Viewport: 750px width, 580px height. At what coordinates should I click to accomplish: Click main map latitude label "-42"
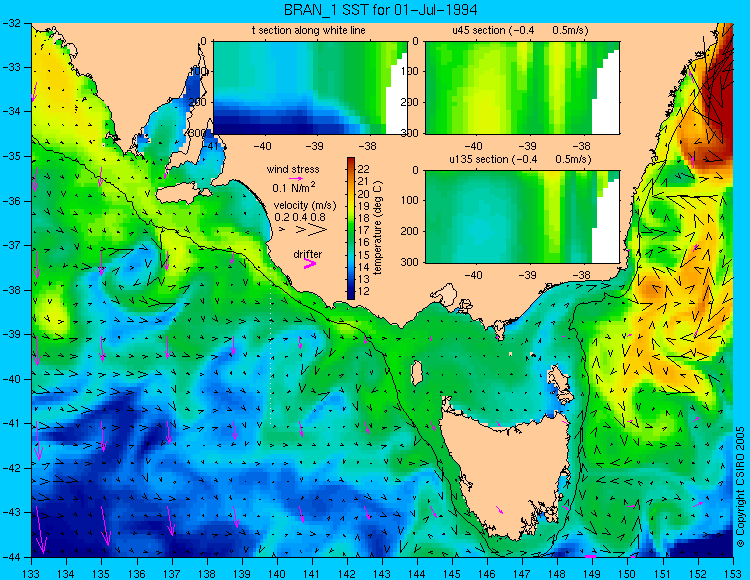click(11, 468)
